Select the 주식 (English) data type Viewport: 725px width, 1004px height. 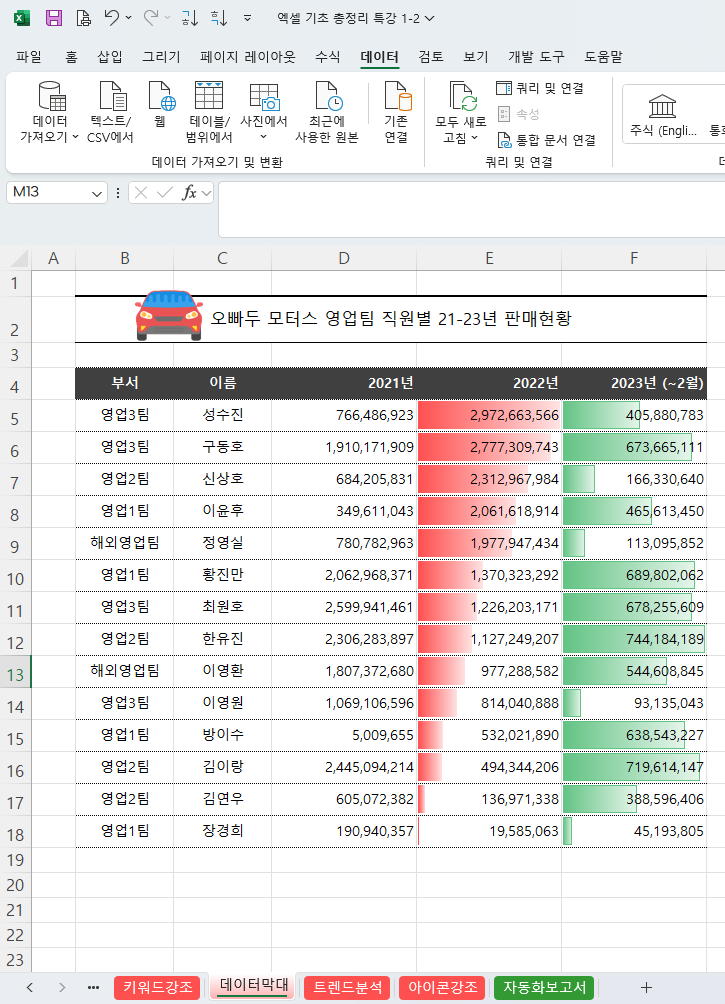tap(663, 115)
